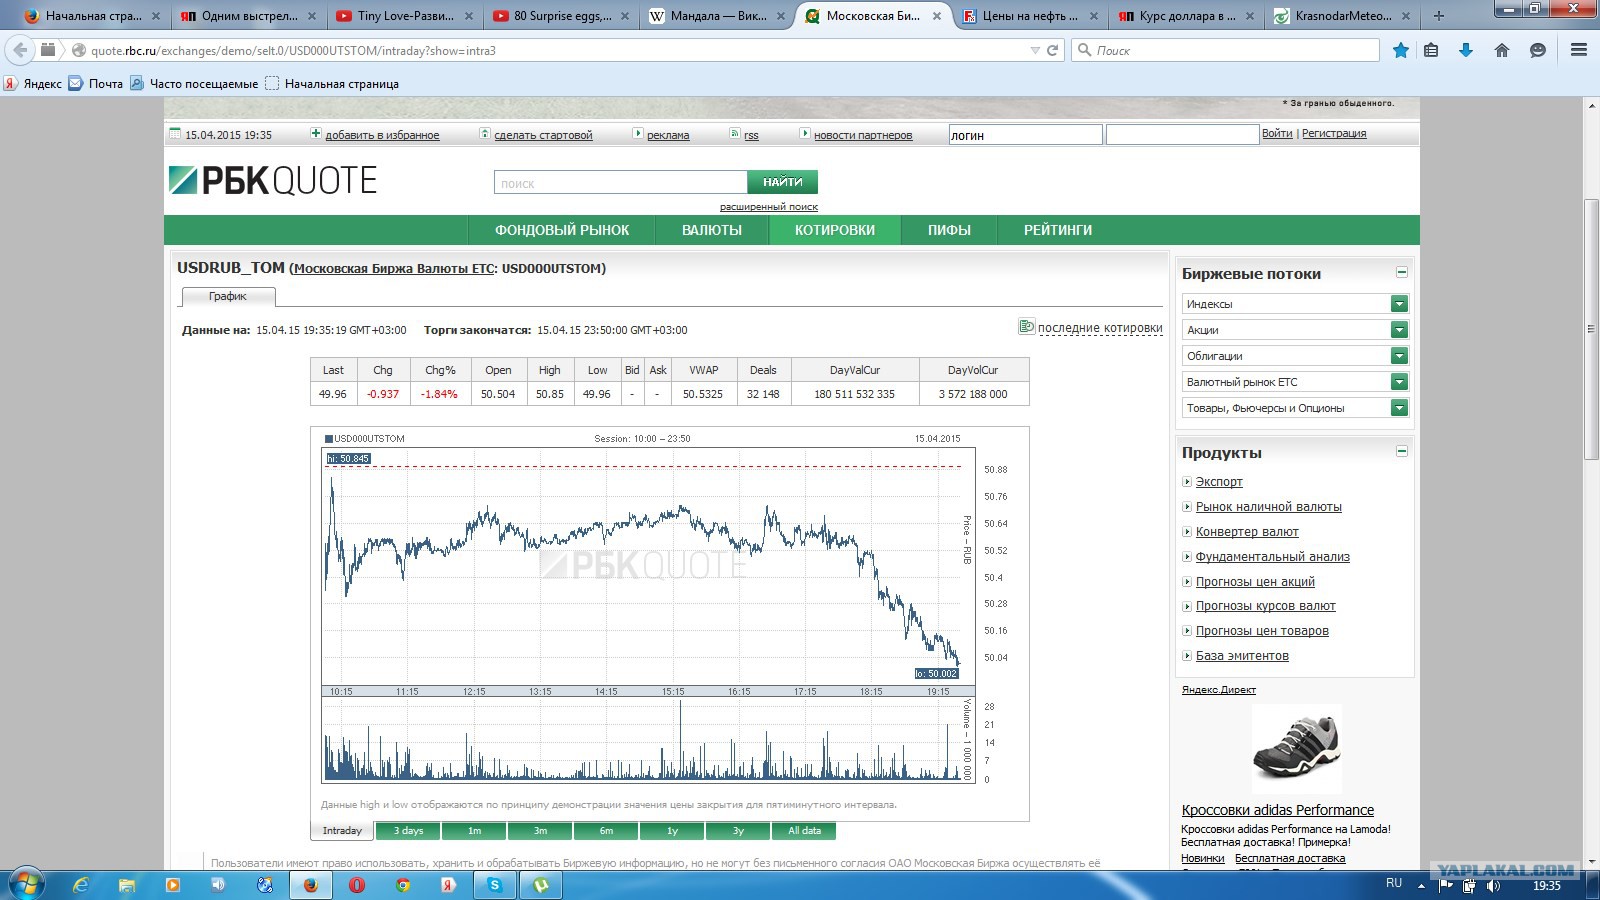The image size is (1600, 900).
Task: Click the последние котировки icon
Action: click(x=1026, y=327)
